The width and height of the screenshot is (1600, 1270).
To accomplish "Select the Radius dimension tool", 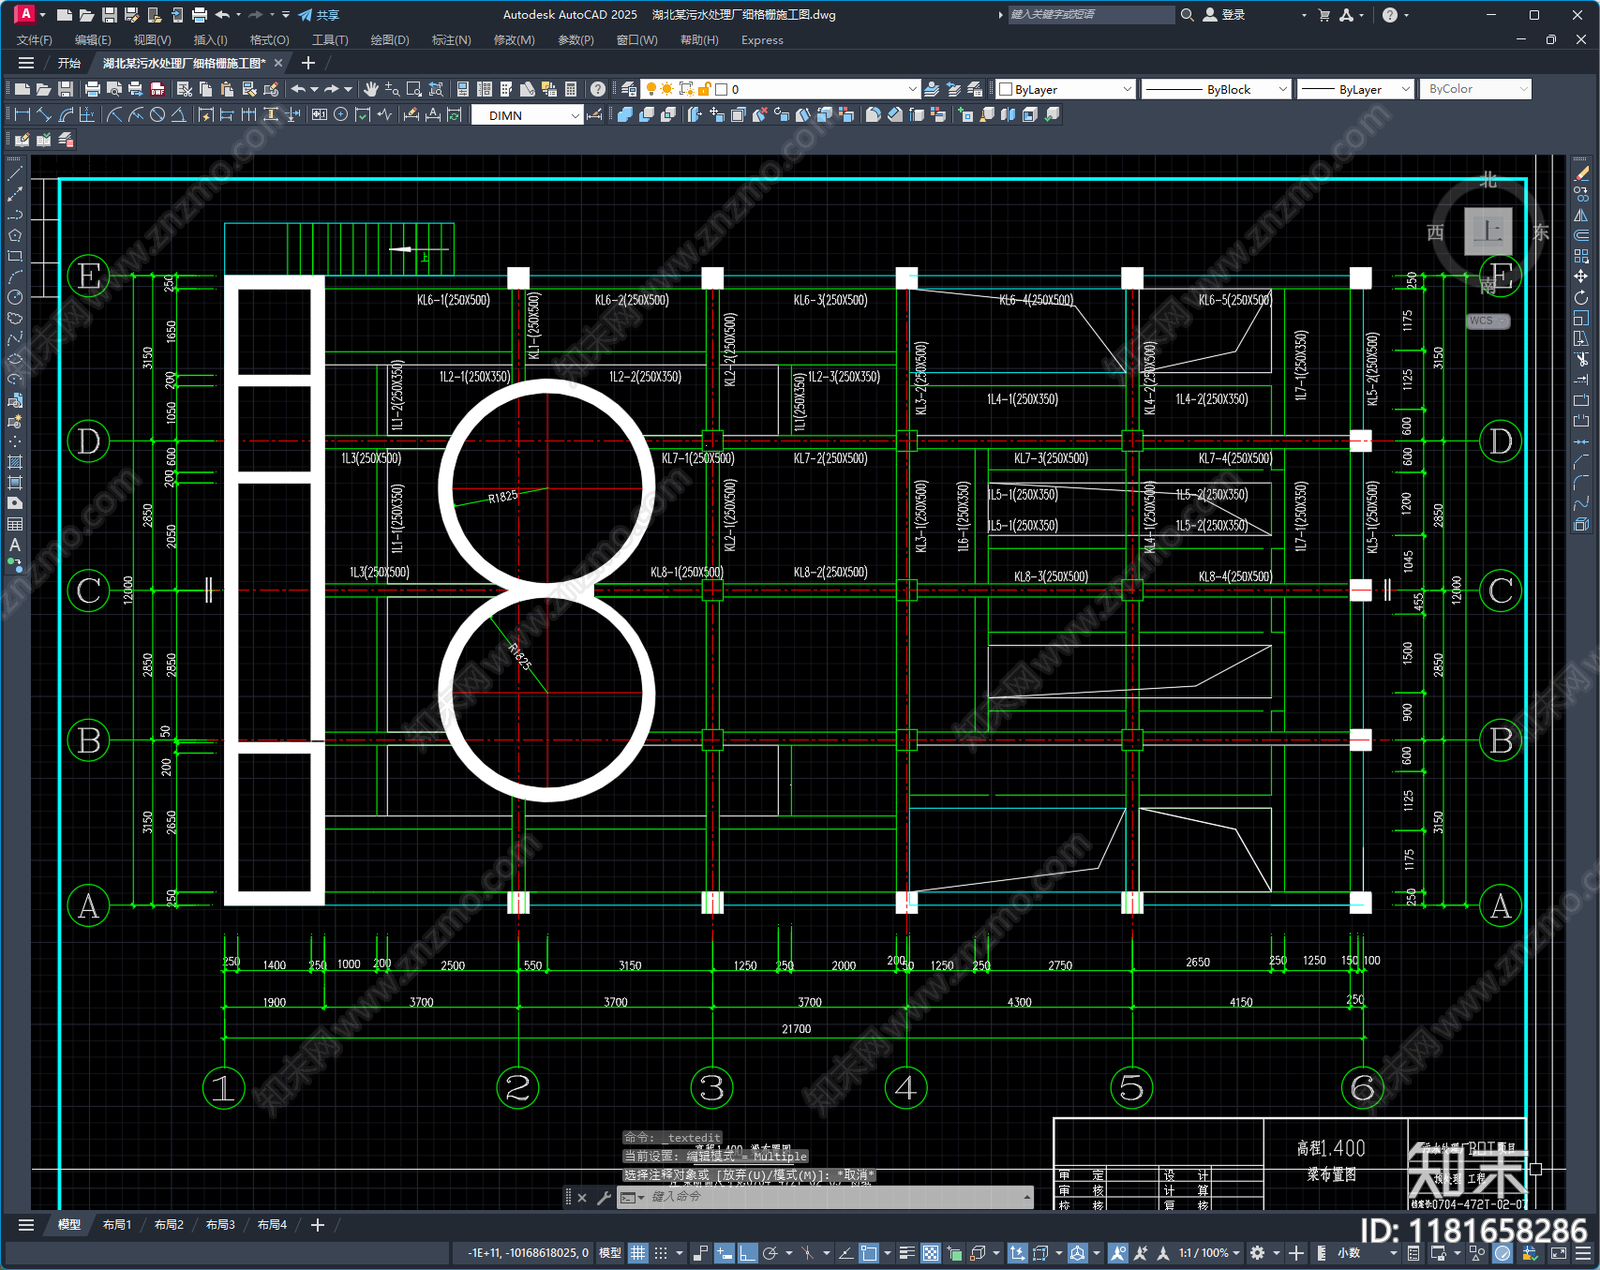I will click(114, 115).
